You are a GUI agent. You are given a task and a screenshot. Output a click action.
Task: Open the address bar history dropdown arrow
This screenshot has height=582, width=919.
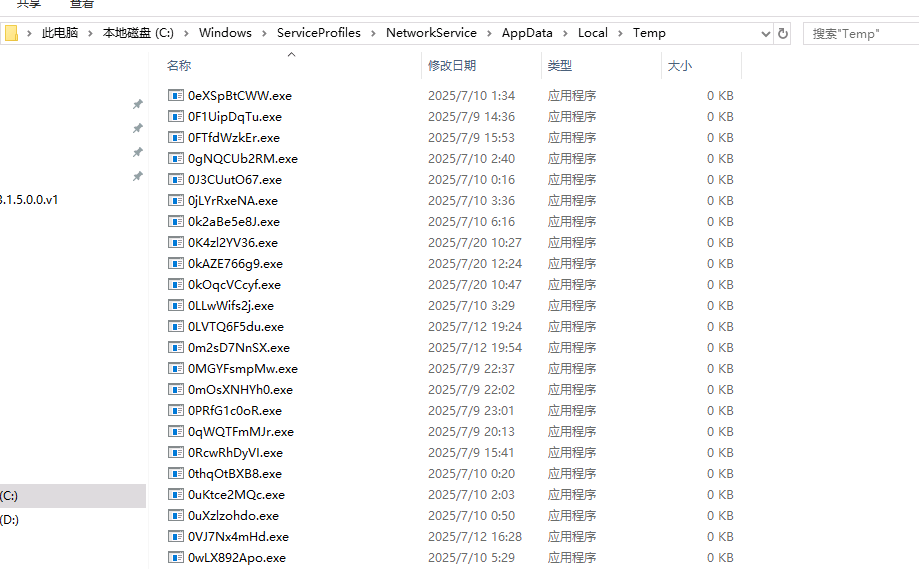(x=765, y=33)
